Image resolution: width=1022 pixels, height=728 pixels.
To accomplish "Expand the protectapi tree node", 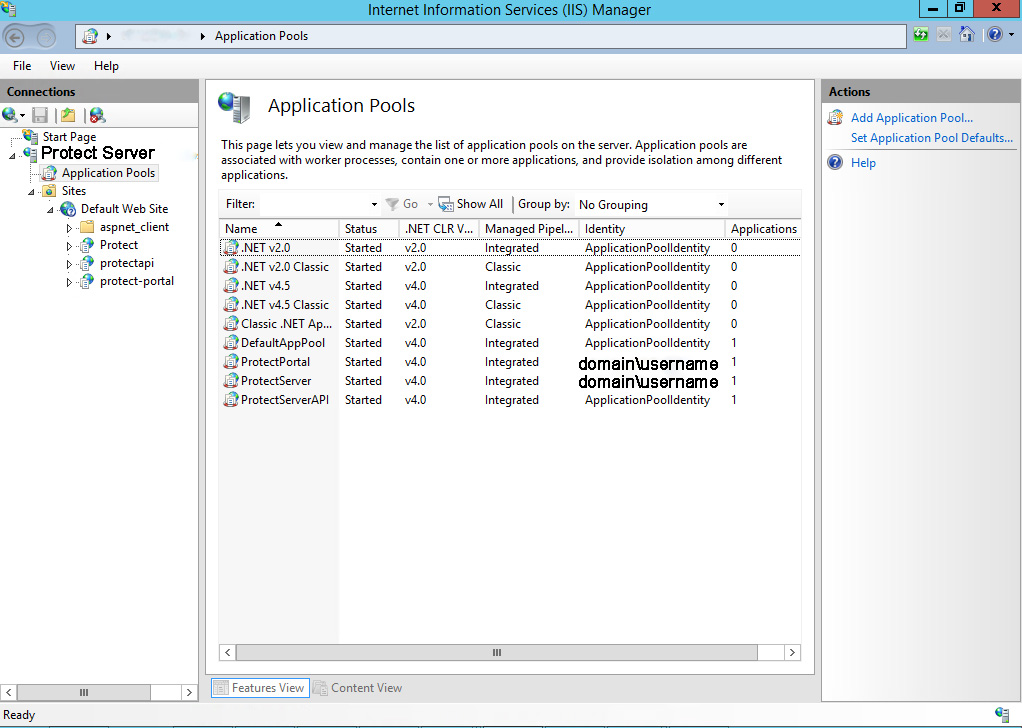I will (69, 264).
